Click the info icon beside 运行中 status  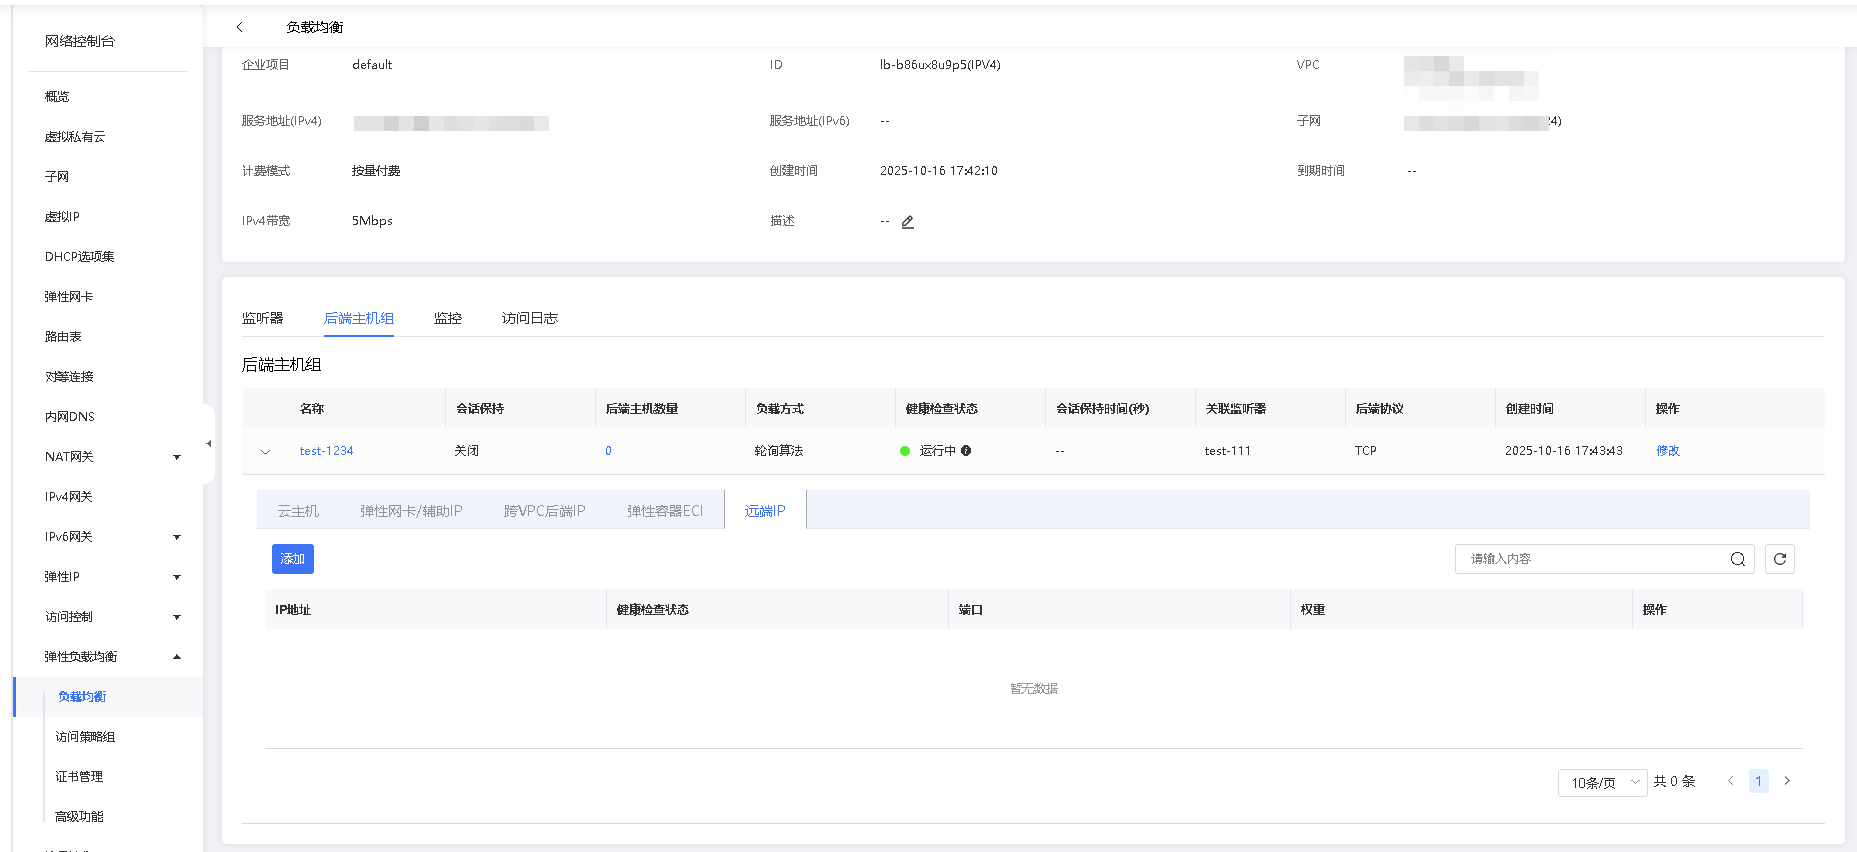point(966,451)
